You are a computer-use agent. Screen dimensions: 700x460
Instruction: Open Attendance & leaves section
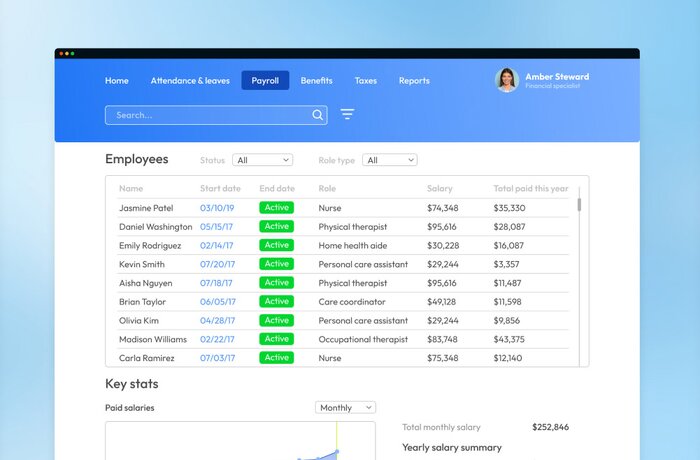tap(190, 81)
